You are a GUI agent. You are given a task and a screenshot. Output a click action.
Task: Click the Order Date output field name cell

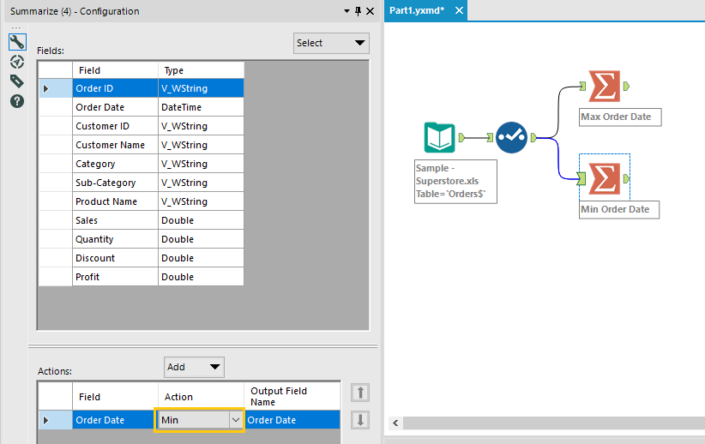(x=292, y=420)
